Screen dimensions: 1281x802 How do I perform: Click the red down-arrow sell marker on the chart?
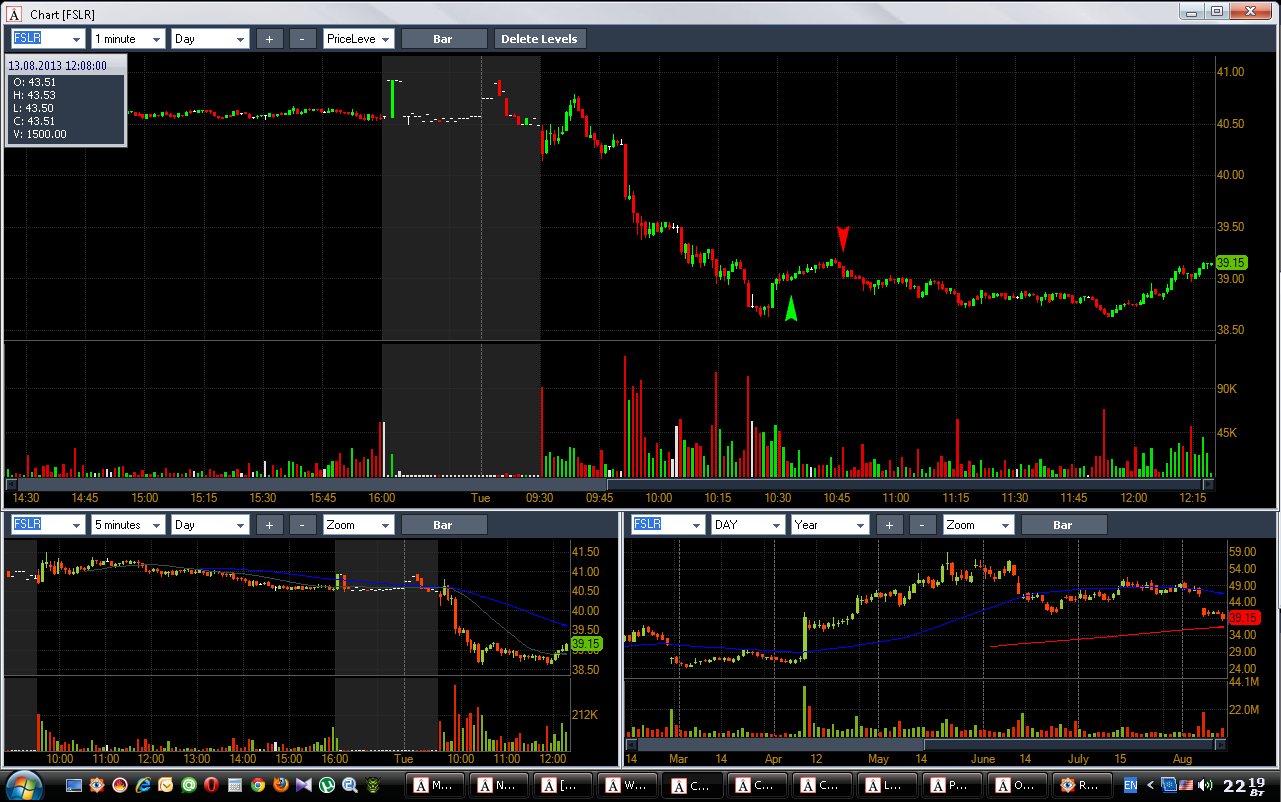coord(843,237)
